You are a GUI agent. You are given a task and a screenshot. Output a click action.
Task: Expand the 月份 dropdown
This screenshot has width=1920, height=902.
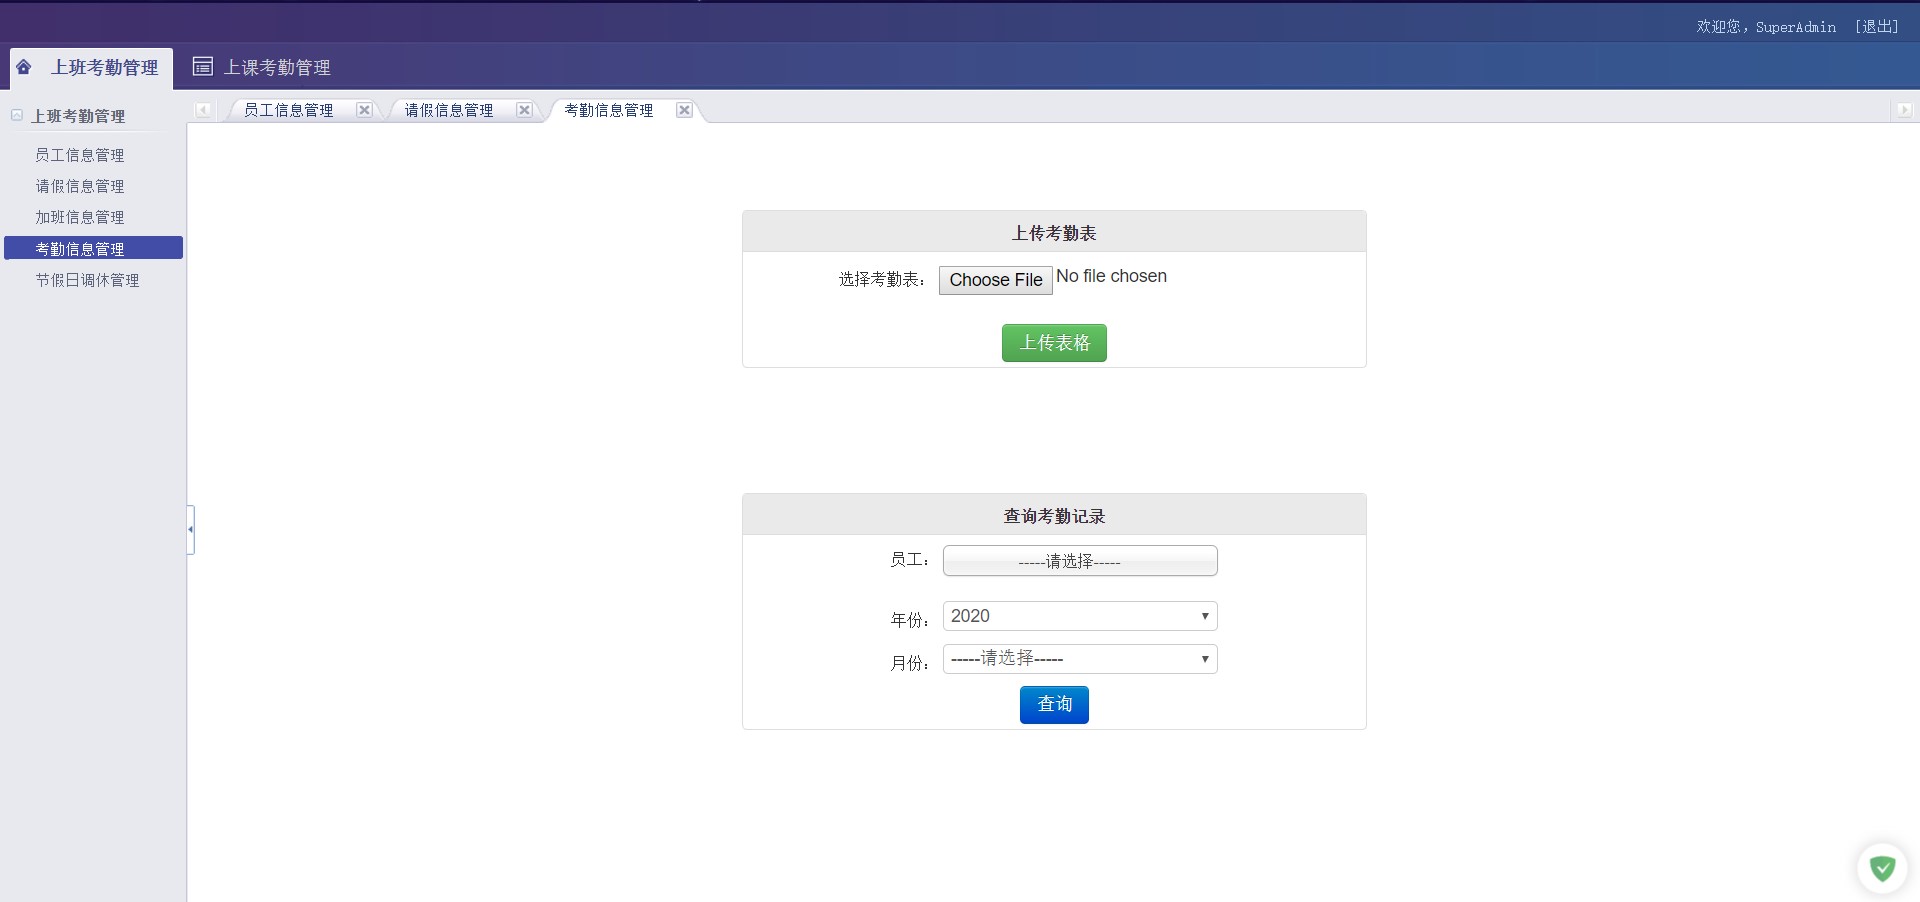pos(1079,659)
